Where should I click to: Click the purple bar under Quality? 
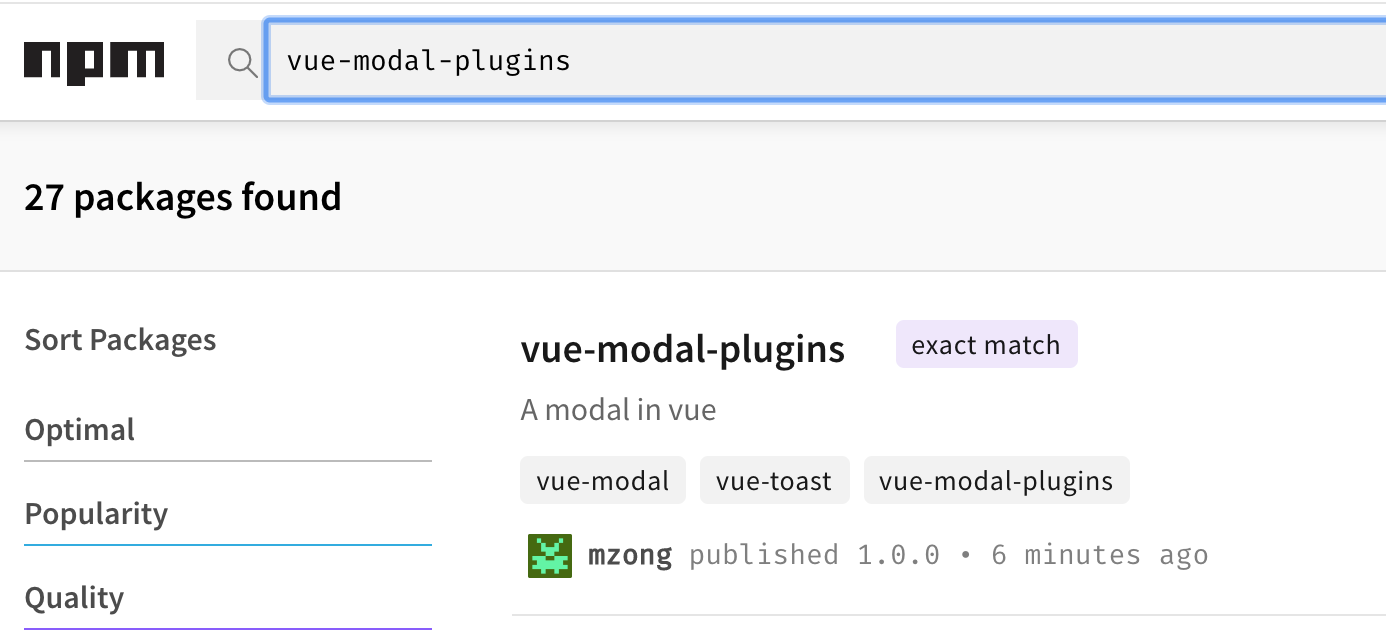[228, 629]
